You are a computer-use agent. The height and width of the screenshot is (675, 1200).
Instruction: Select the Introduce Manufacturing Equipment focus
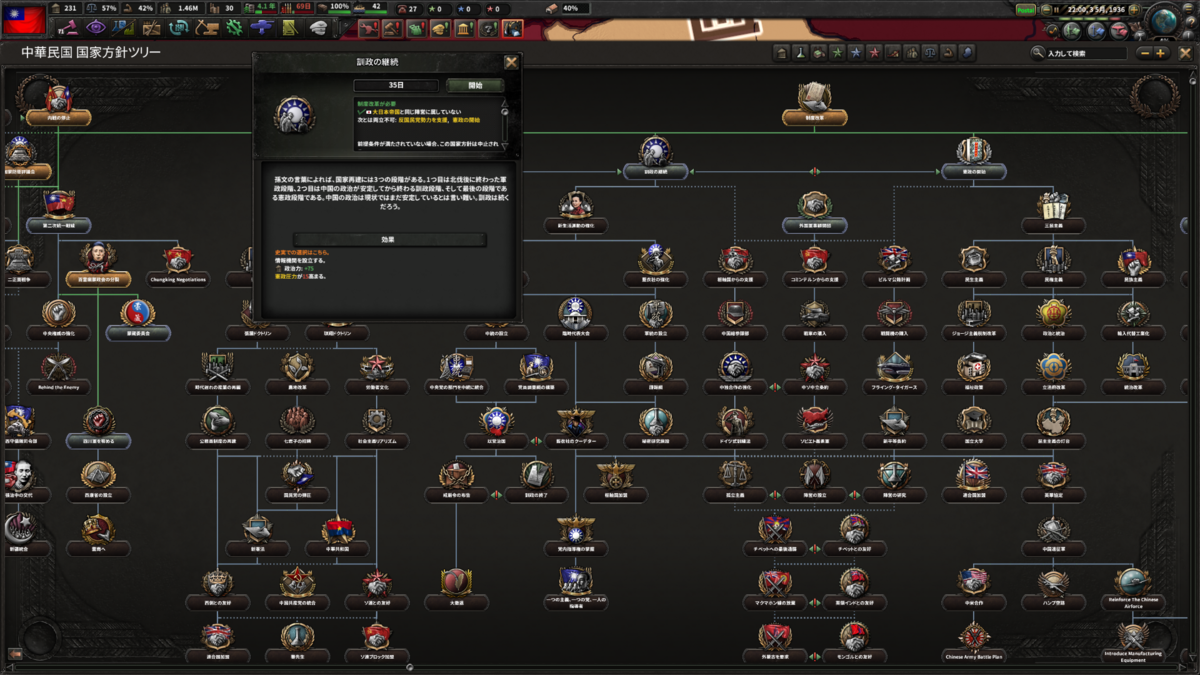(1132, 642)
